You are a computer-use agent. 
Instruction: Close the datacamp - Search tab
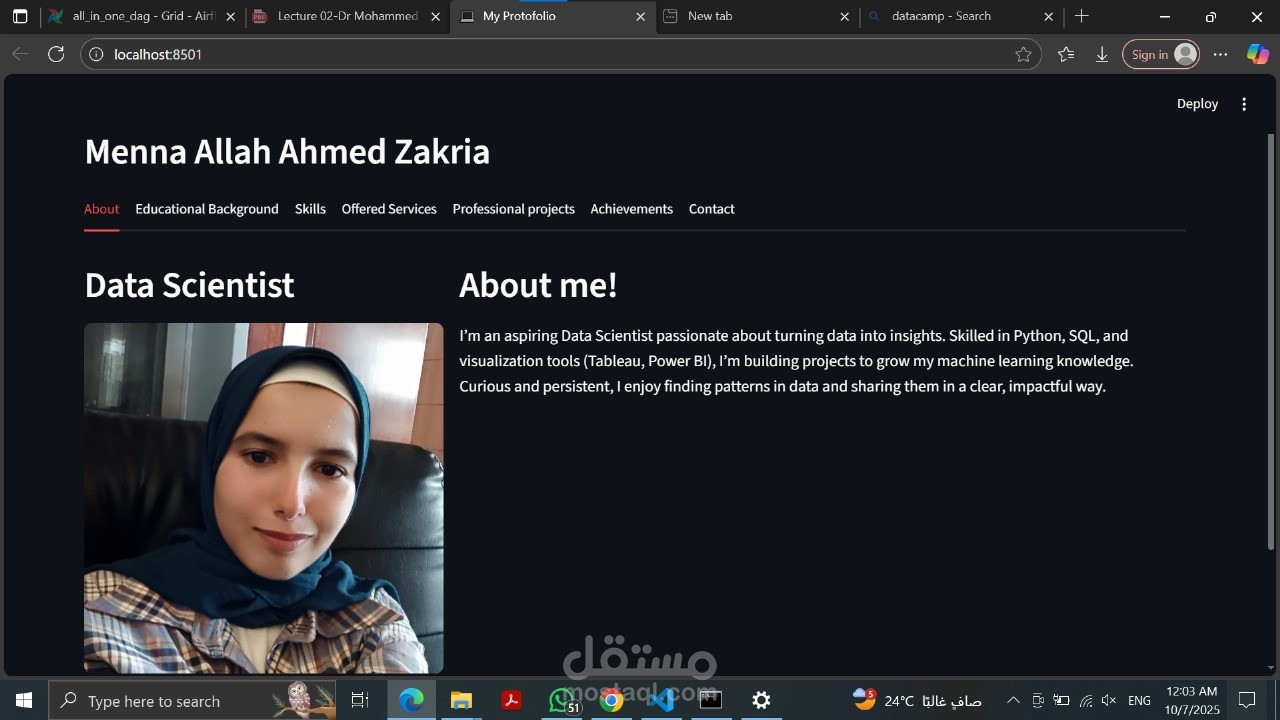click(1048, 17)
